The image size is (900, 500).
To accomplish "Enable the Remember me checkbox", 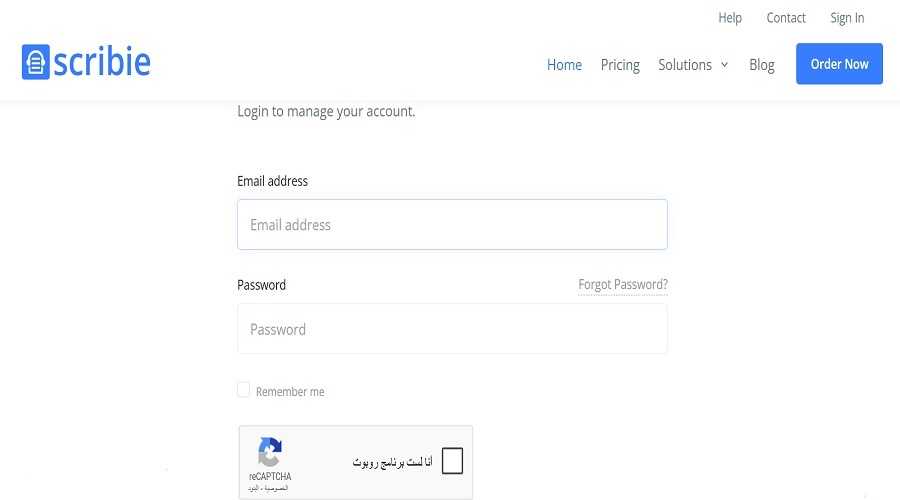I will click(x=243, y=390).
